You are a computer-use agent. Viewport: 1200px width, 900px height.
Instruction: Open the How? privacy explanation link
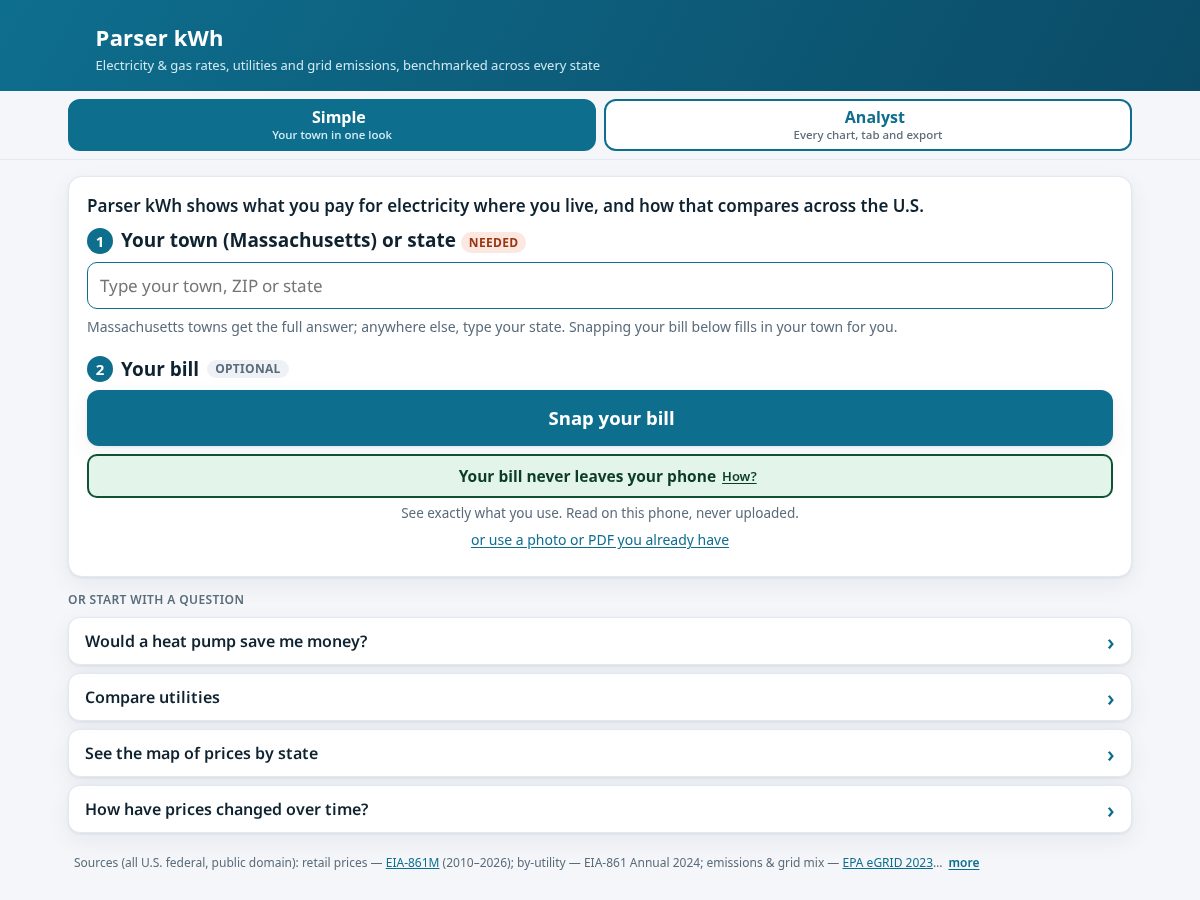(x=739, y=477)
